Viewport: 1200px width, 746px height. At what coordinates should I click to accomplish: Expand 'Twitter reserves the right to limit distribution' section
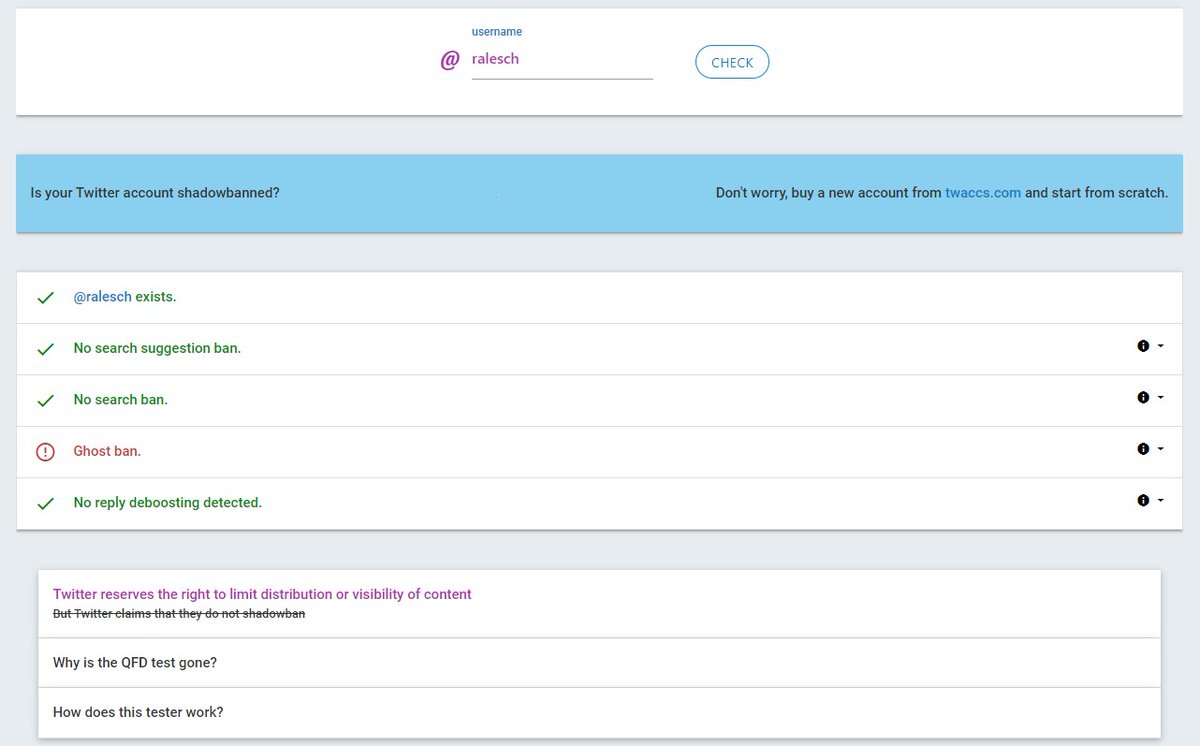(x=599, y=604)
